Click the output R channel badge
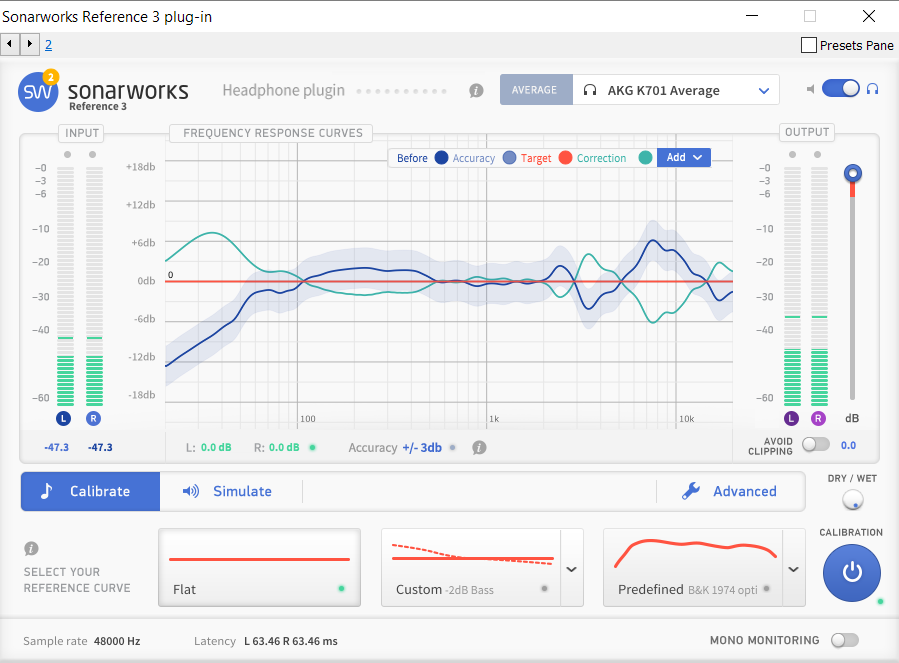 [x=818, y=418]
